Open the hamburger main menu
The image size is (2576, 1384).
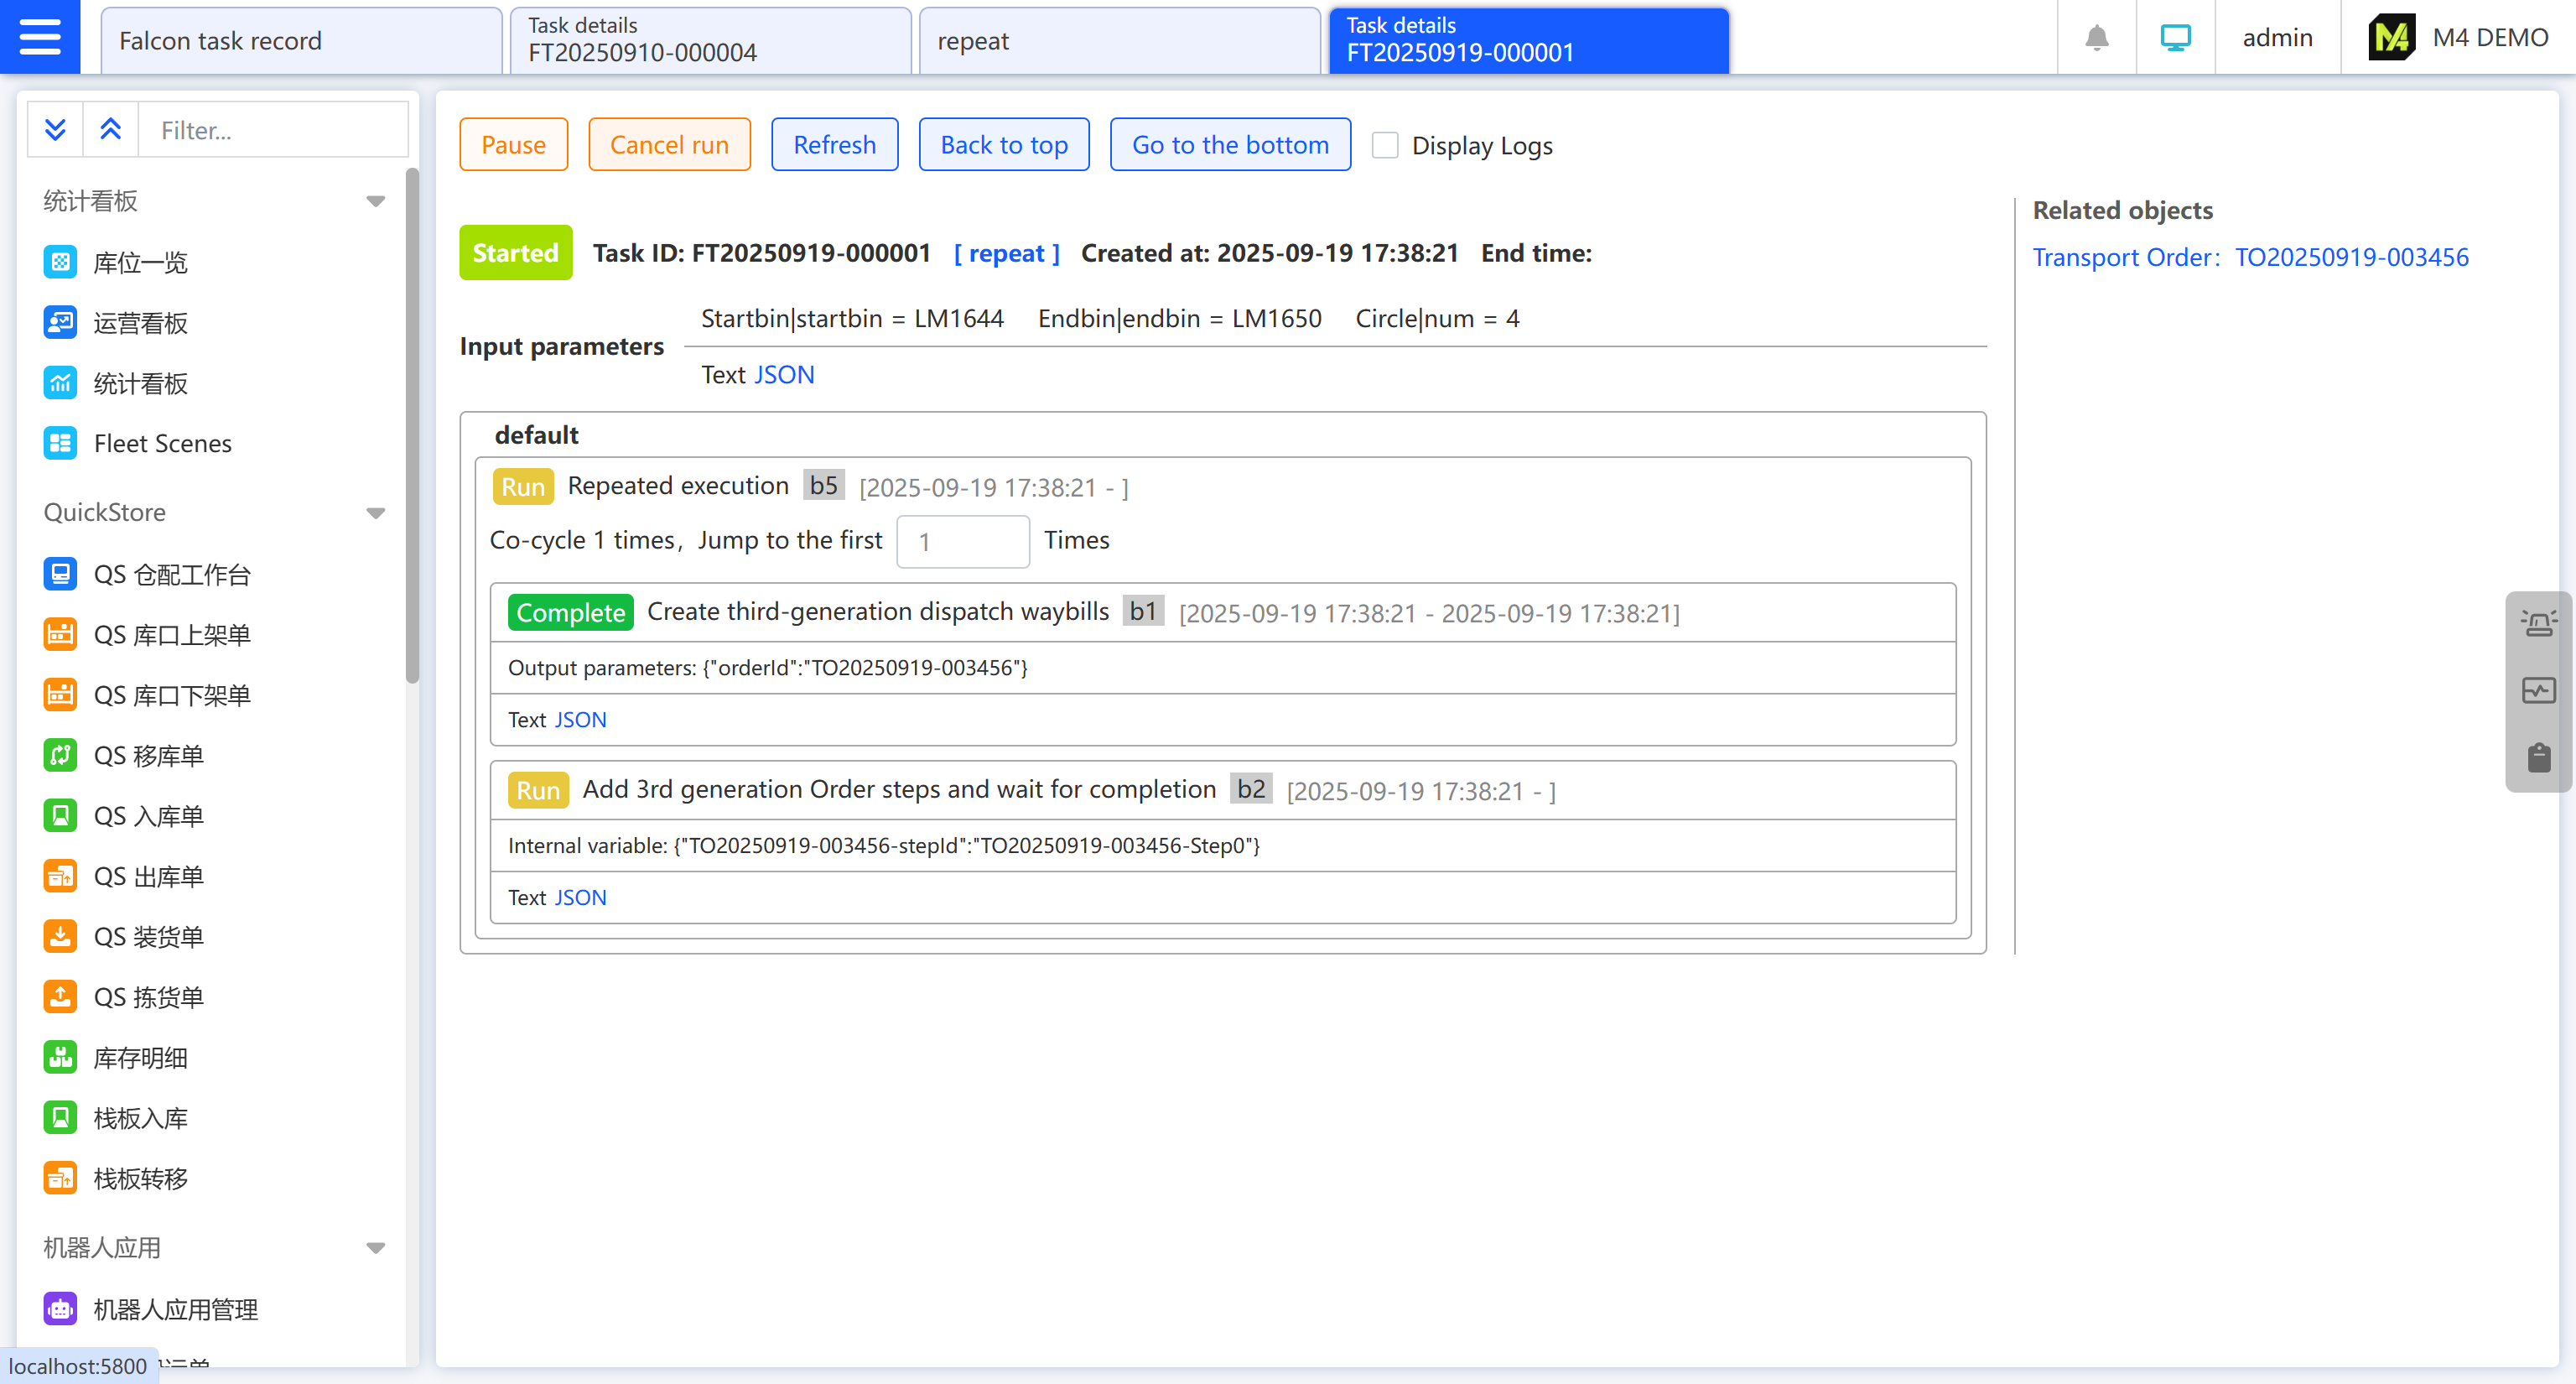(40, 37)
